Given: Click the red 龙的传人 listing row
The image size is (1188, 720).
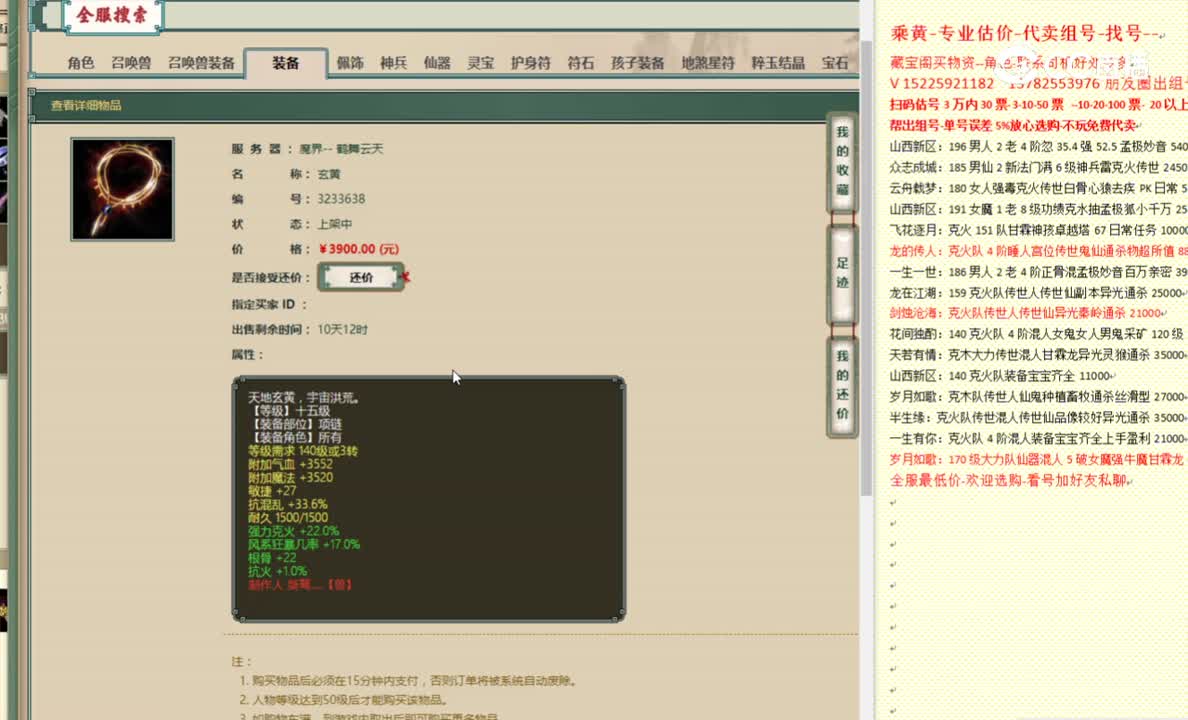Looking at the screenshot, I should 1039,251.
